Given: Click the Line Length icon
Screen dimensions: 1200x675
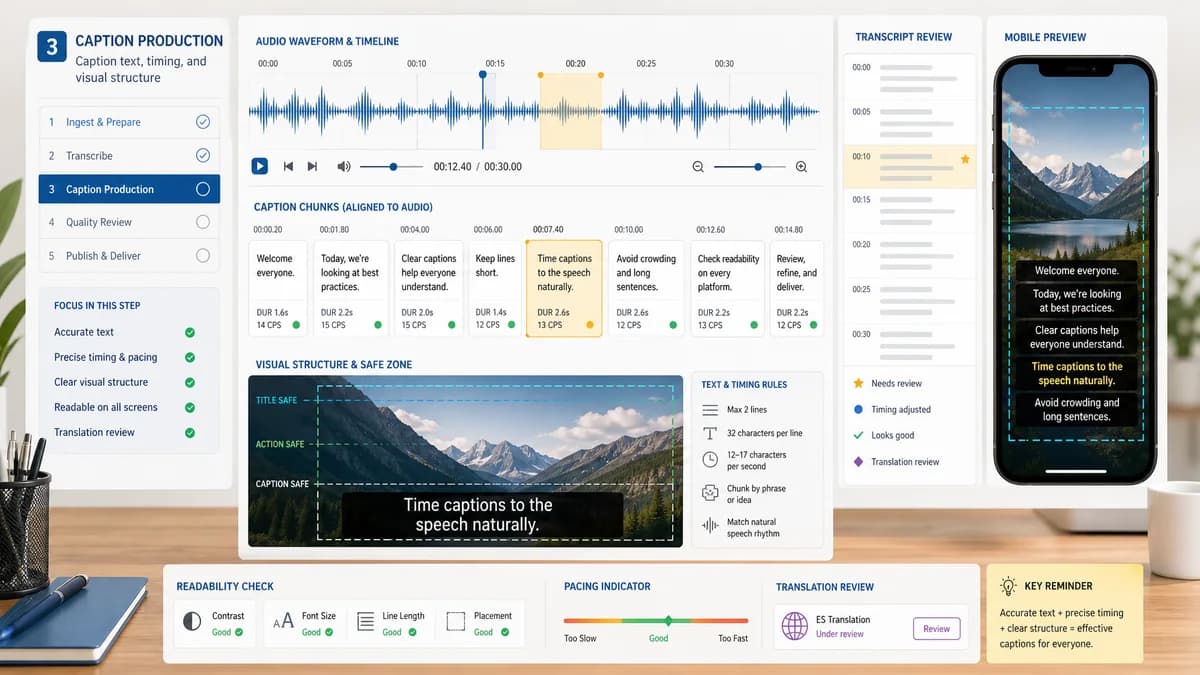Looking at the screenshot, I should pyautogui.click(x=365, y=622).
